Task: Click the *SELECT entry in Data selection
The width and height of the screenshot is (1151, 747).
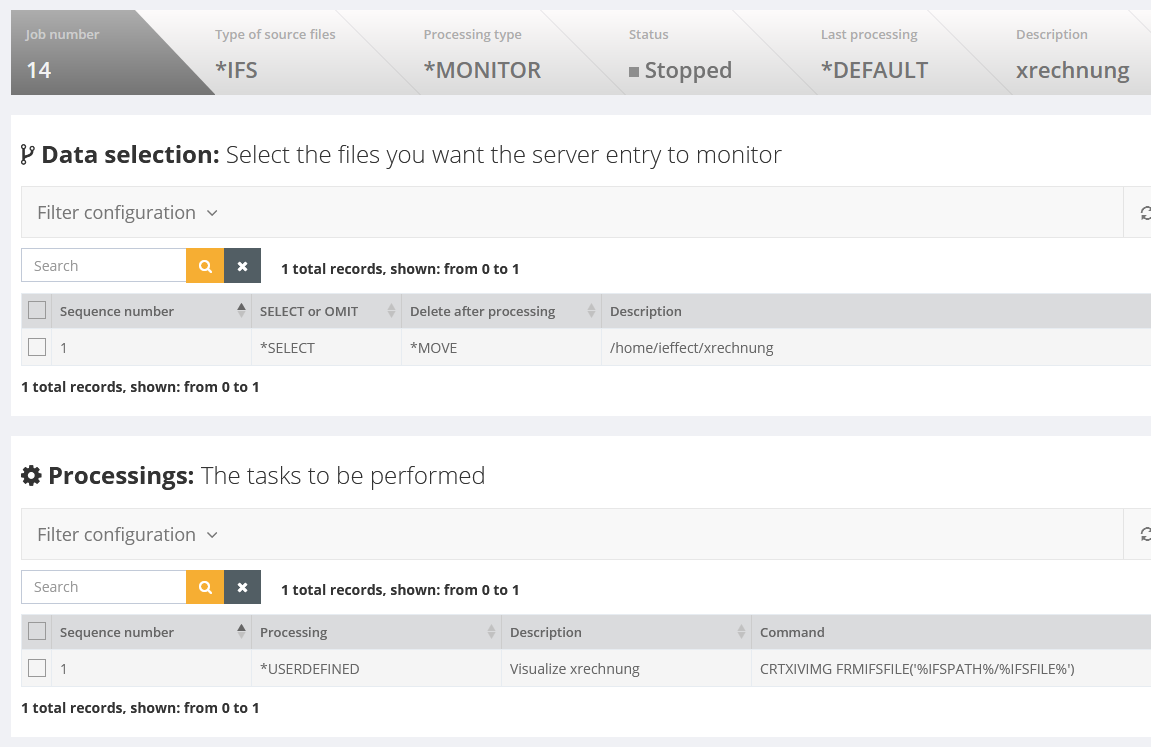Action: point(287,348)
